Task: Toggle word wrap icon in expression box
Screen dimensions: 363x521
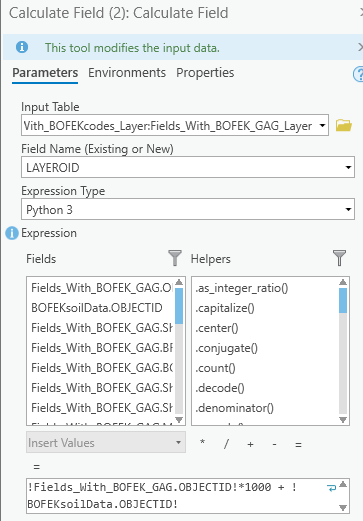Action: (x=332, y=488)
